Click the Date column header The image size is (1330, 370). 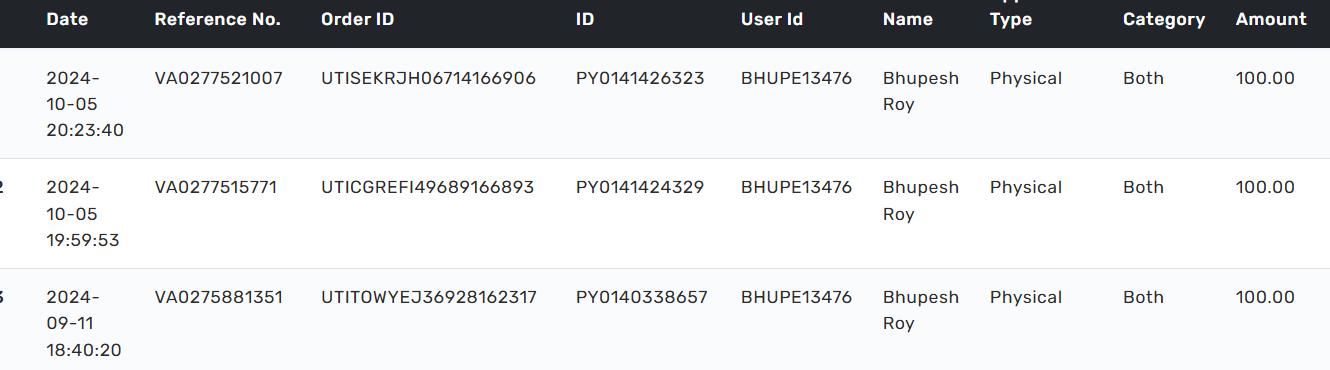coord(67,19)
